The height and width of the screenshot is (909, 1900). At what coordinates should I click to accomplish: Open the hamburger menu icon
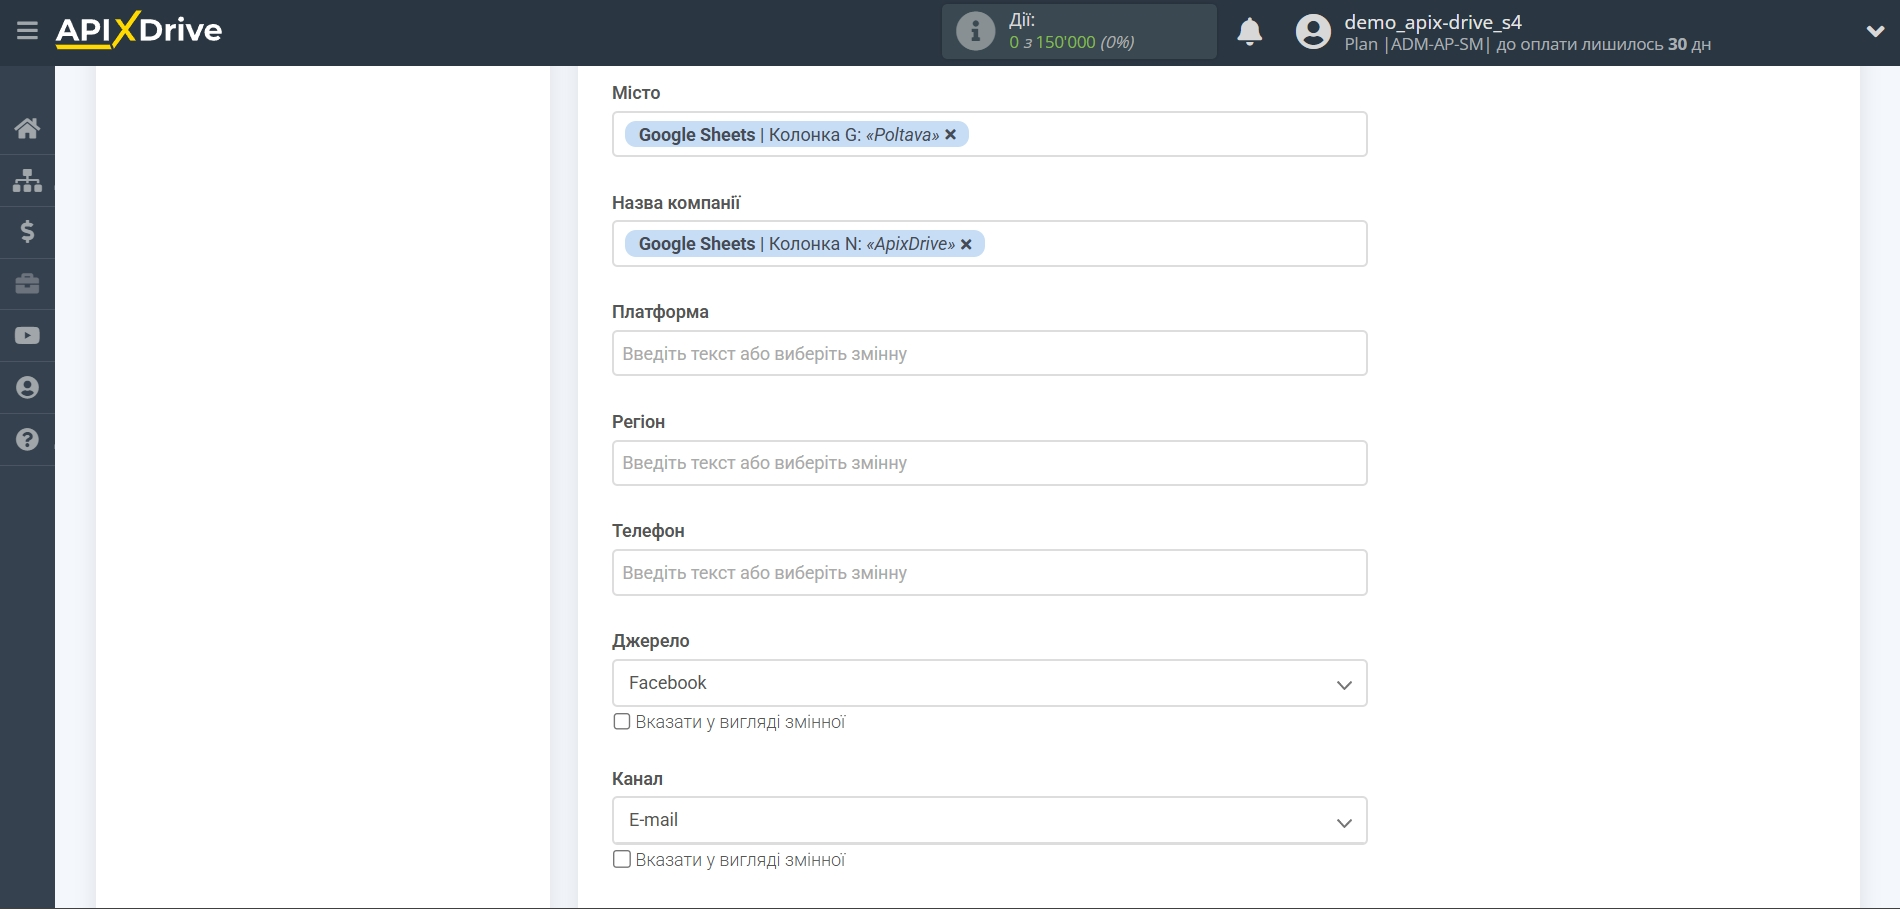point(27,31)
